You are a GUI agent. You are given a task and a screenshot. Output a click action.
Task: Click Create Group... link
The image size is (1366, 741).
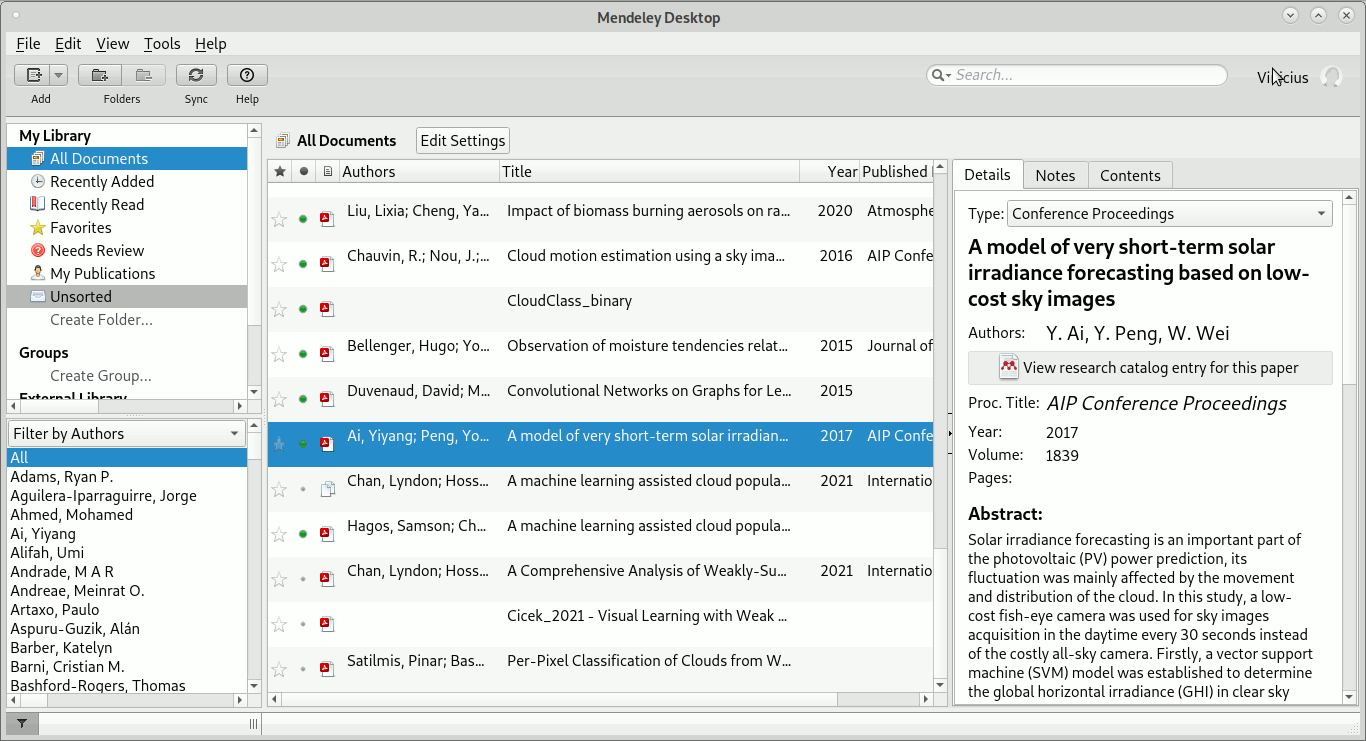pyautogui.click(x=101, y=376)
